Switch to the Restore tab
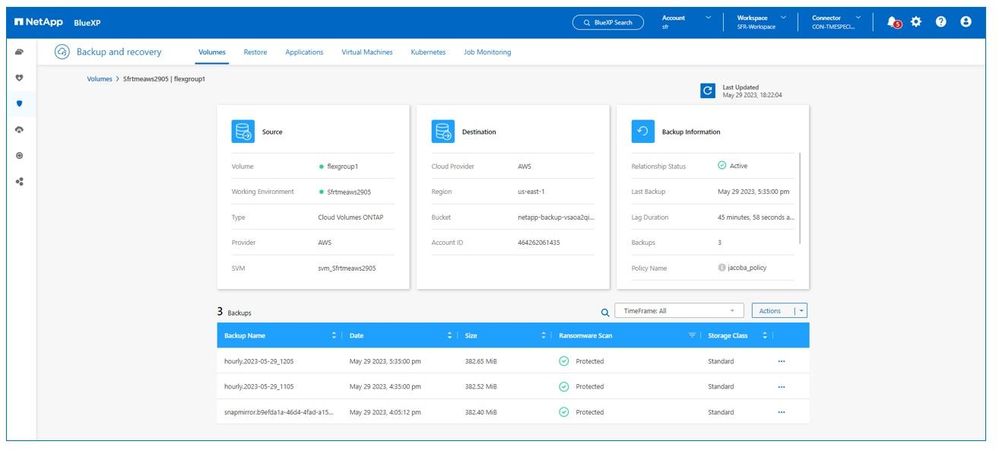 point(255,52)
